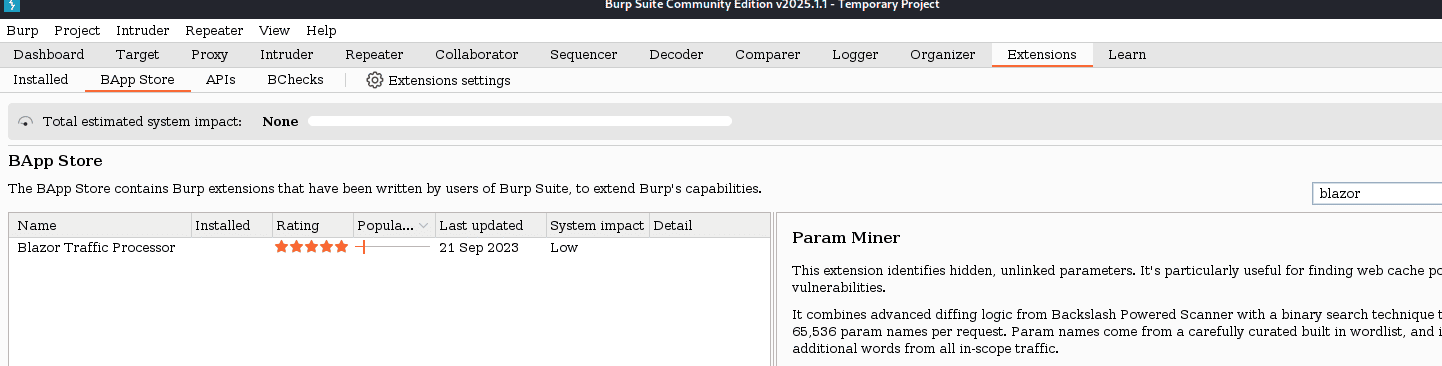Click the 'Param Miner' detail heading

[x=846, y=238]
